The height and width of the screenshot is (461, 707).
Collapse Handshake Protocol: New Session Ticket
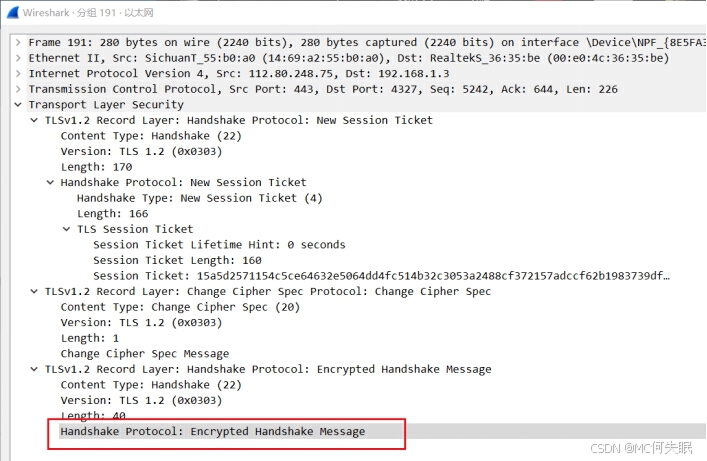pos(51,182)
